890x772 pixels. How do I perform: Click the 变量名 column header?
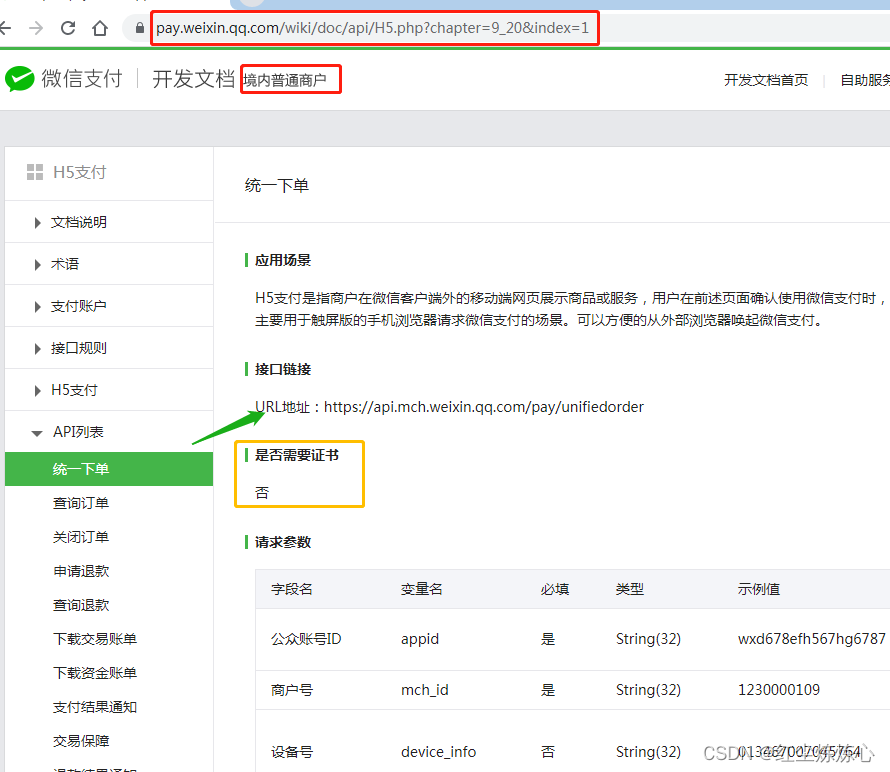tap(421, 589)
